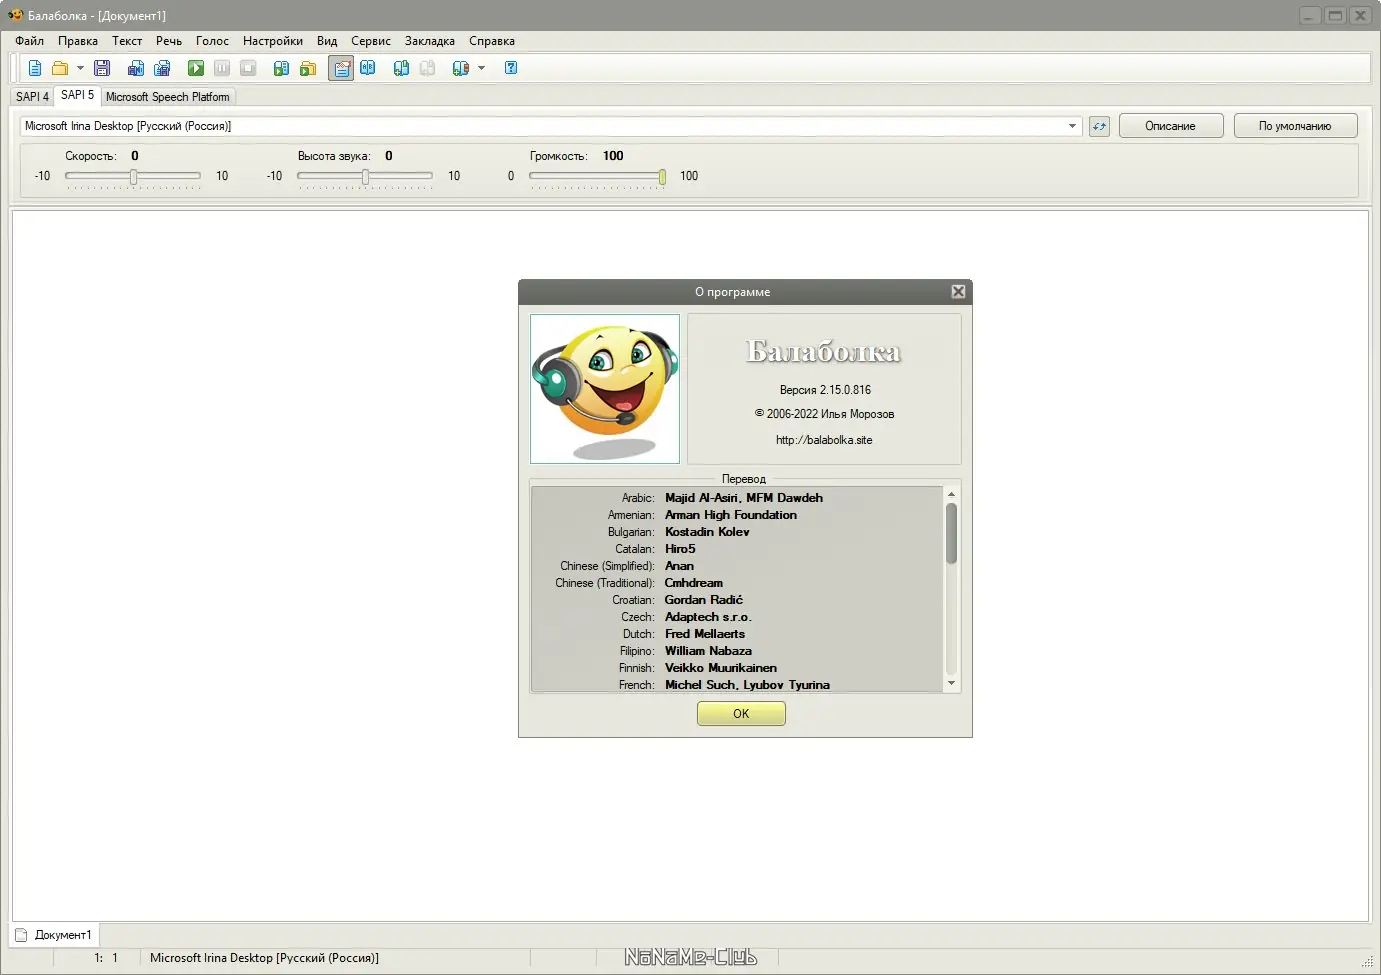1381x975 pixels.
Task: Click the AB book dictionary icon
Action: click(368, 68)
